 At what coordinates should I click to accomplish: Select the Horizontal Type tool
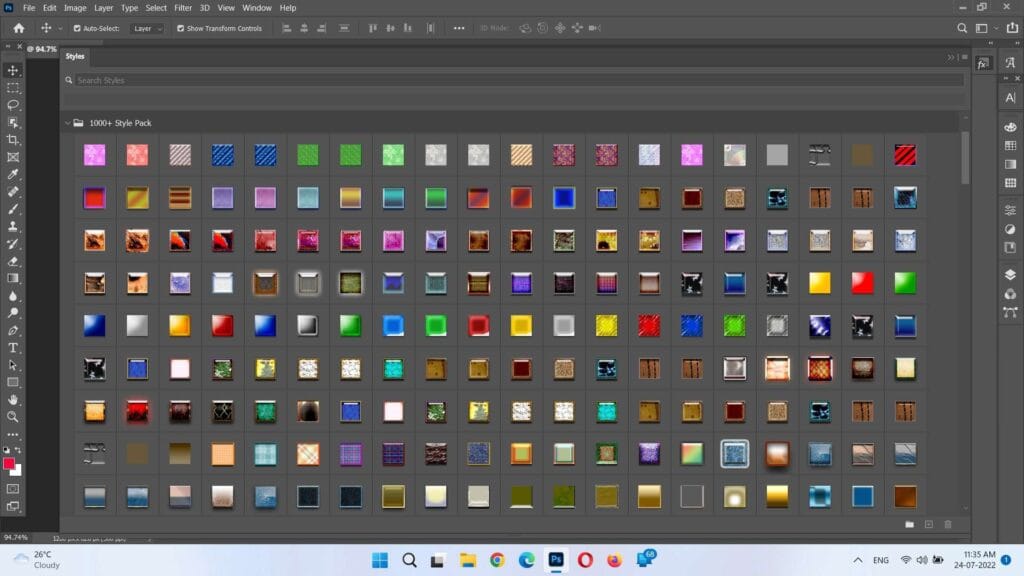pos(13,348)
